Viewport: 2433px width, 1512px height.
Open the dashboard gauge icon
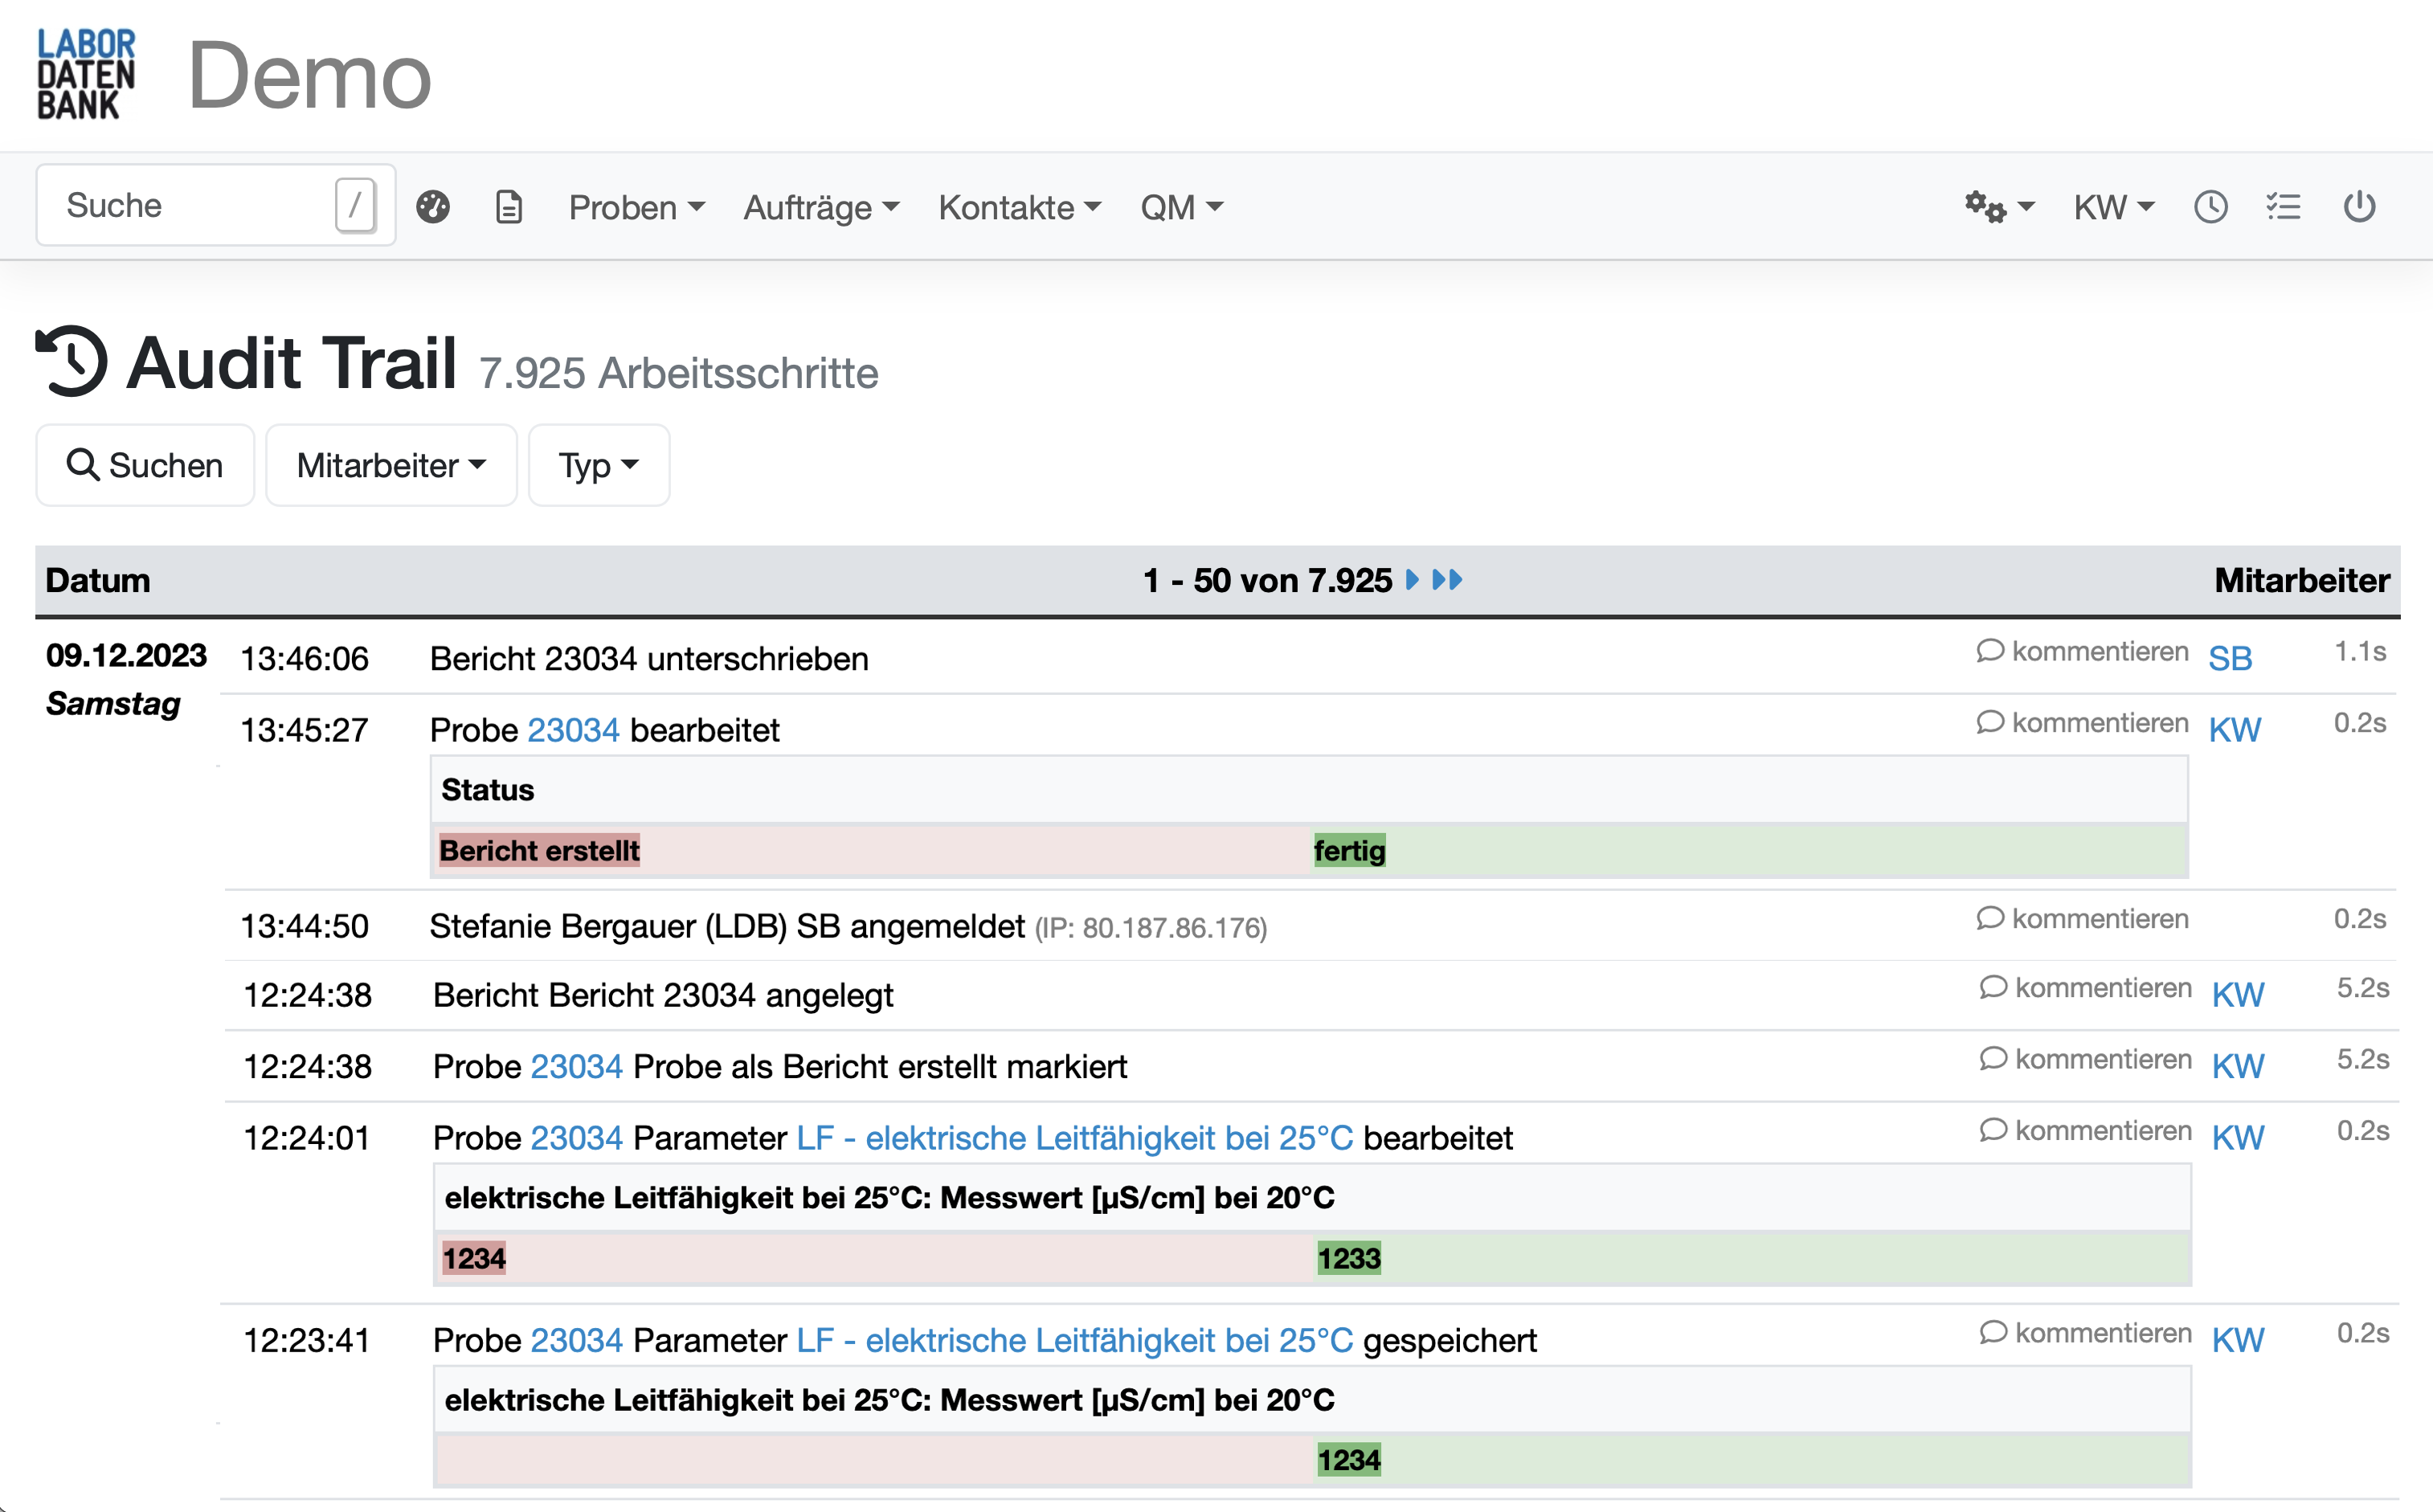point(433,207)
